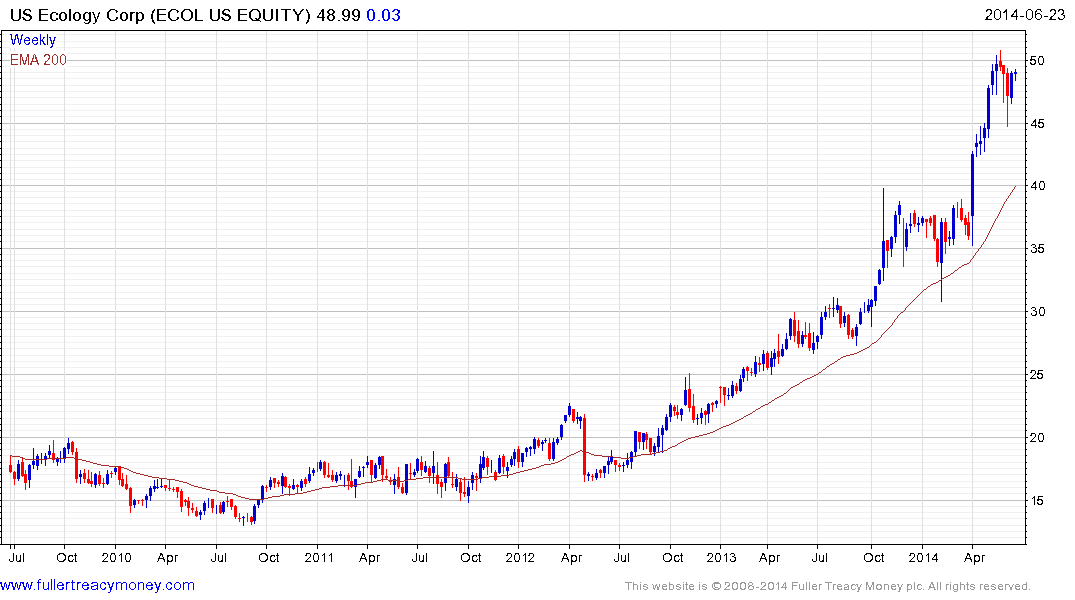Click the 20 price axis label
Viewport: 1075px width, 600px height.
[1037, 437]
